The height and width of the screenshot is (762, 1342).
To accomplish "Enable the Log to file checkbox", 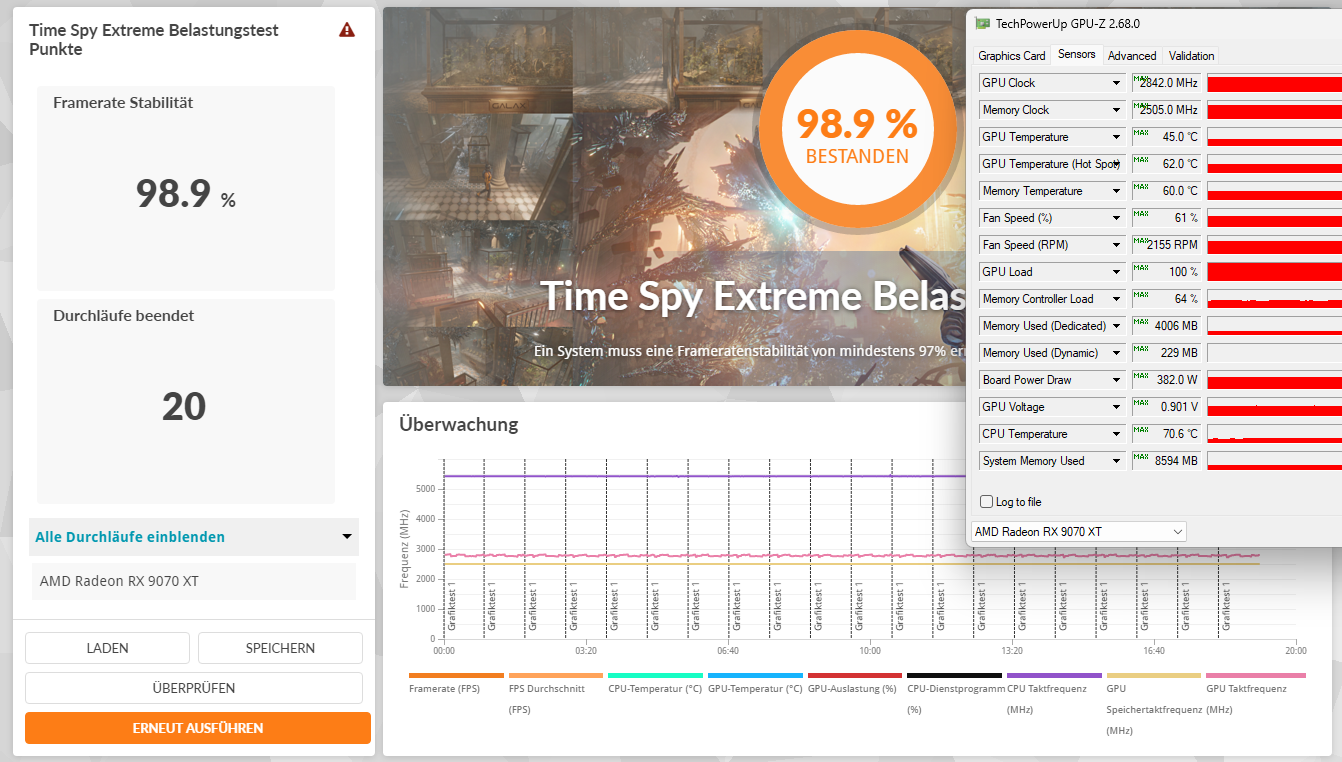I will coord(987,502).
